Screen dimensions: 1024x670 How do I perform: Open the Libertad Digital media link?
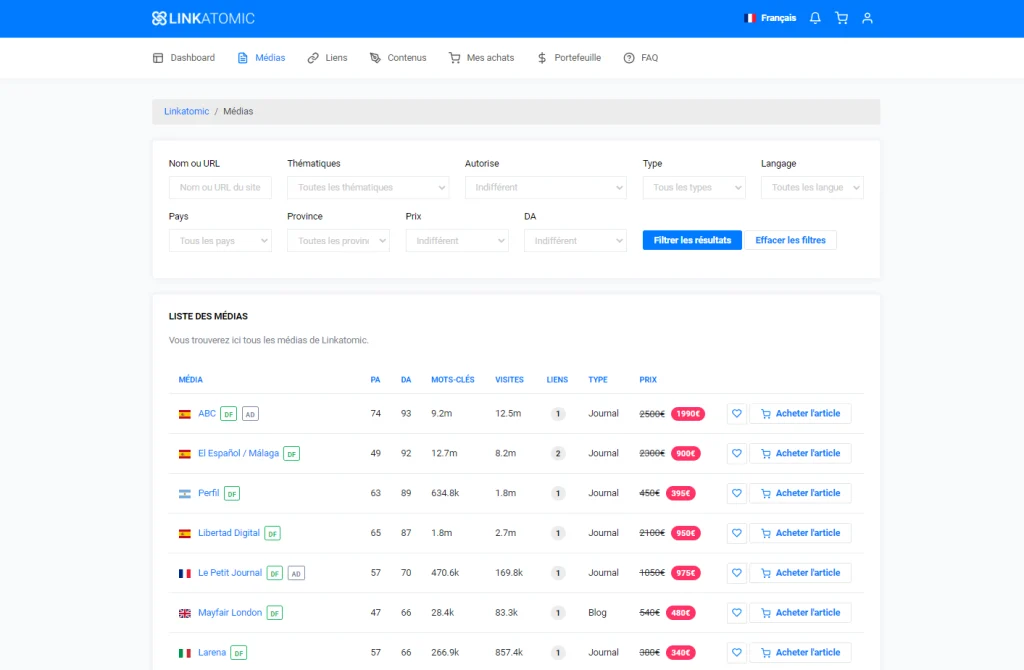[229, 533]
